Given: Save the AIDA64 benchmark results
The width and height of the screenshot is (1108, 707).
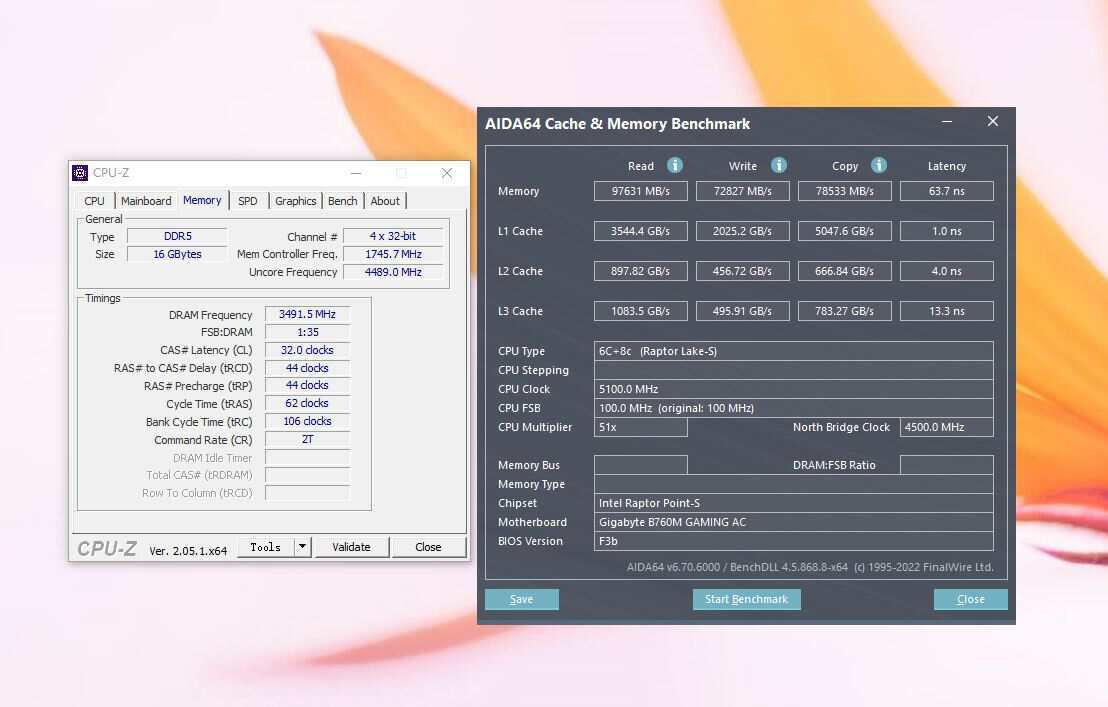Looking at the screenshot, I should 521,599.
